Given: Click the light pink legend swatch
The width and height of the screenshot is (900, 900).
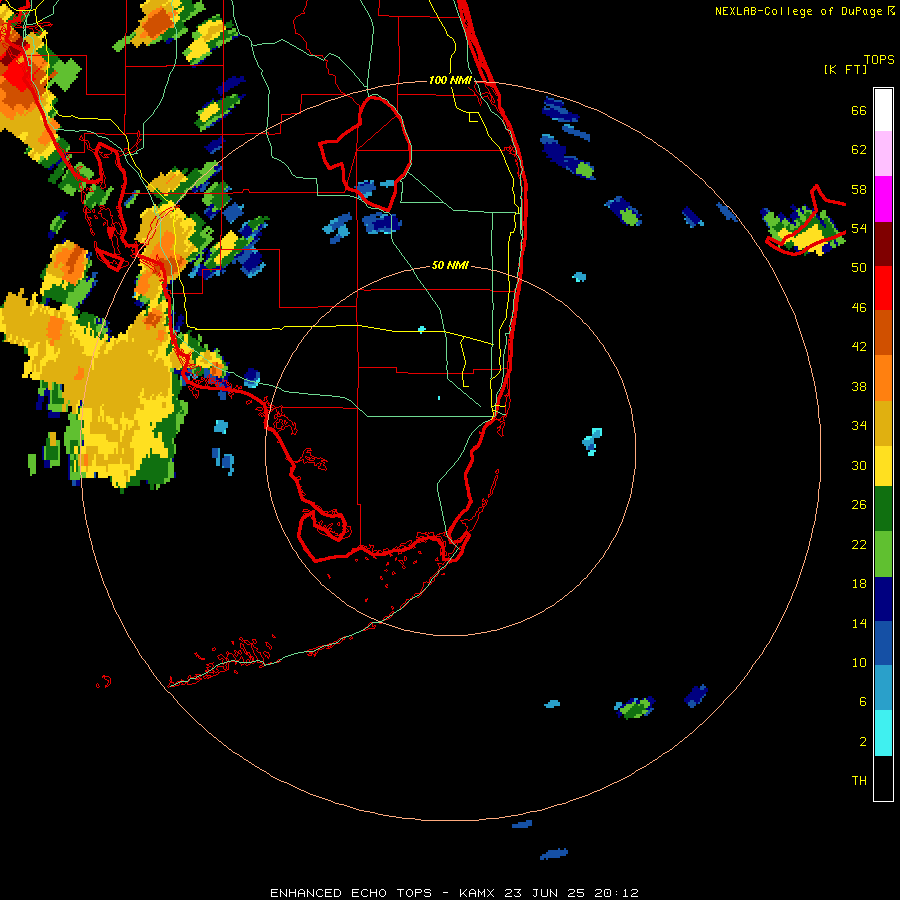Looking at the screenshot, I should (883, 154).
